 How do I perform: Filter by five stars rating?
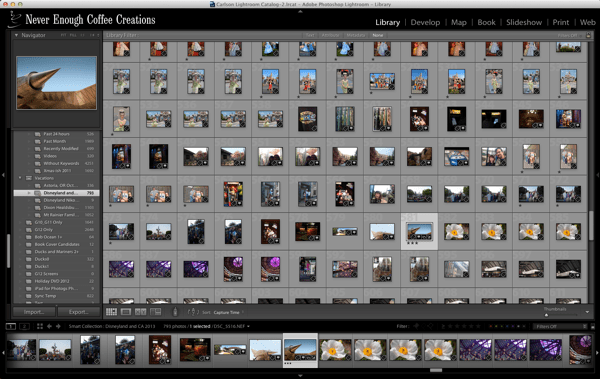(x=478, y=327)
